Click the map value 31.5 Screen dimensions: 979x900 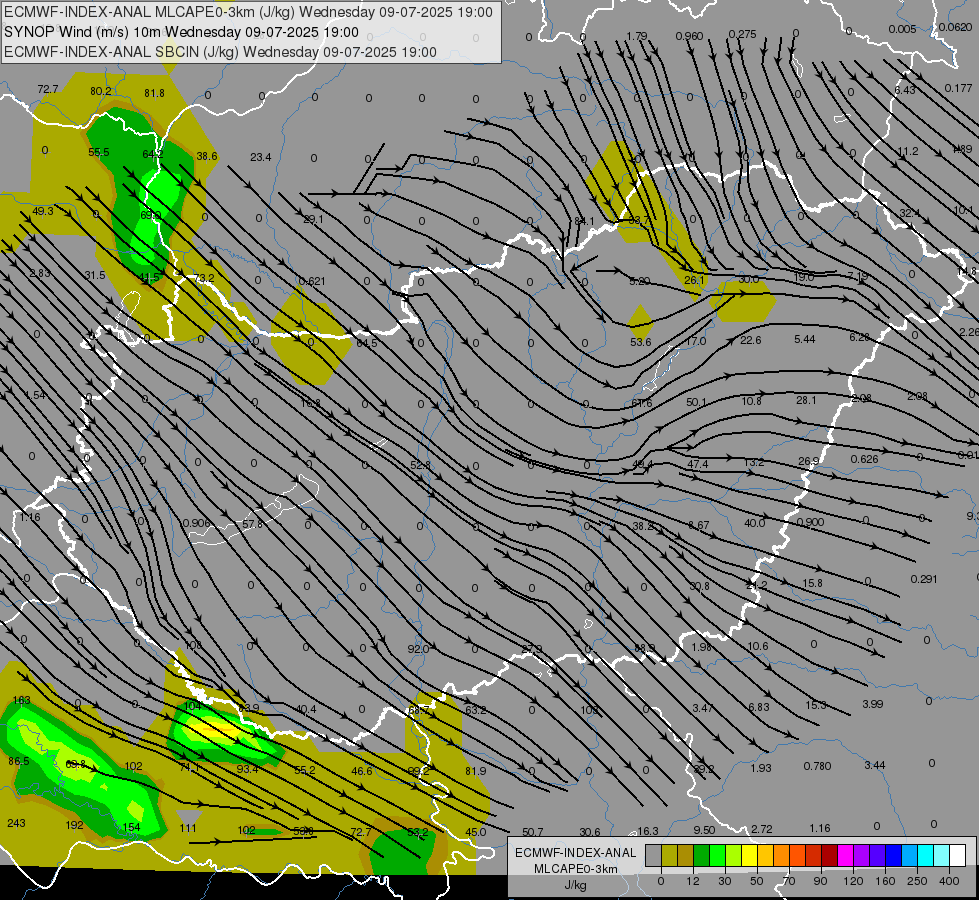coord(95,275)
